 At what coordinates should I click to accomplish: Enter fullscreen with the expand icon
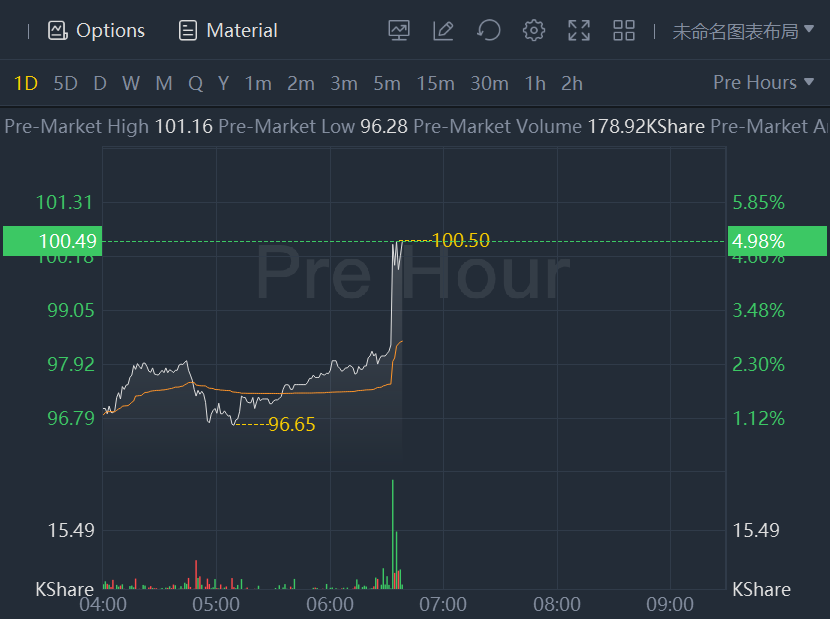(579, 31)
